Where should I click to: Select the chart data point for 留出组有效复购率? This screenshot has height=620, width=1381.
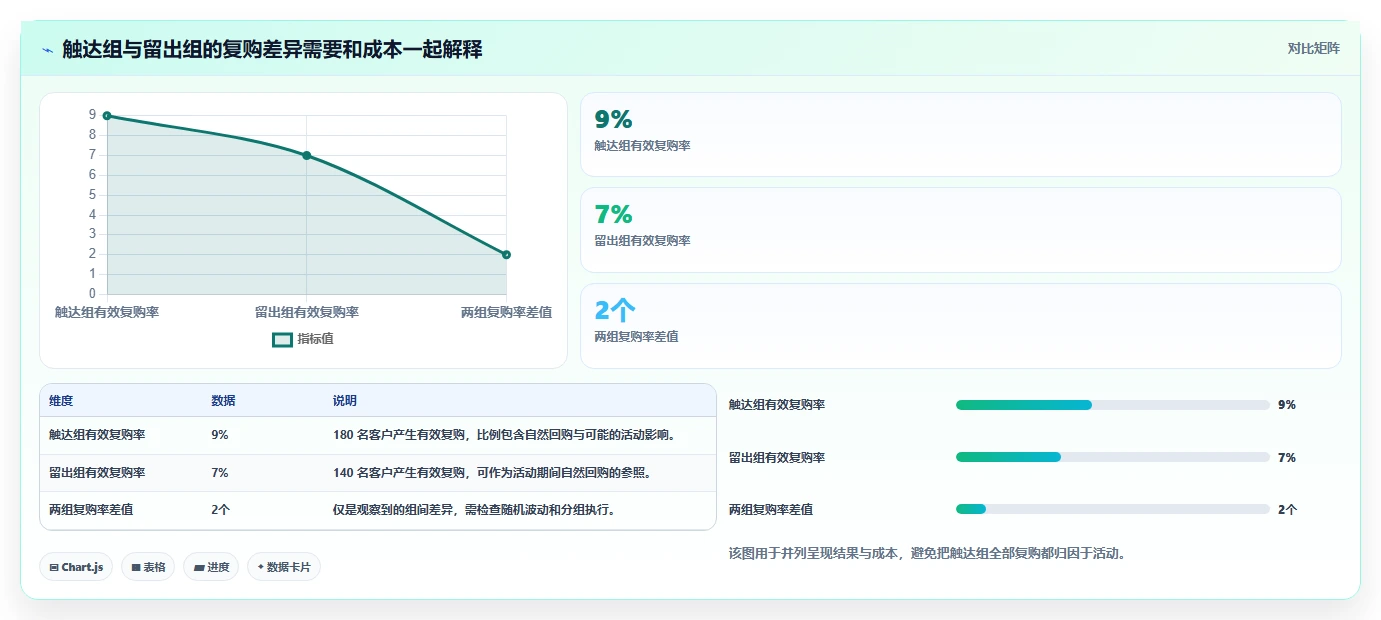coord(306,155)
